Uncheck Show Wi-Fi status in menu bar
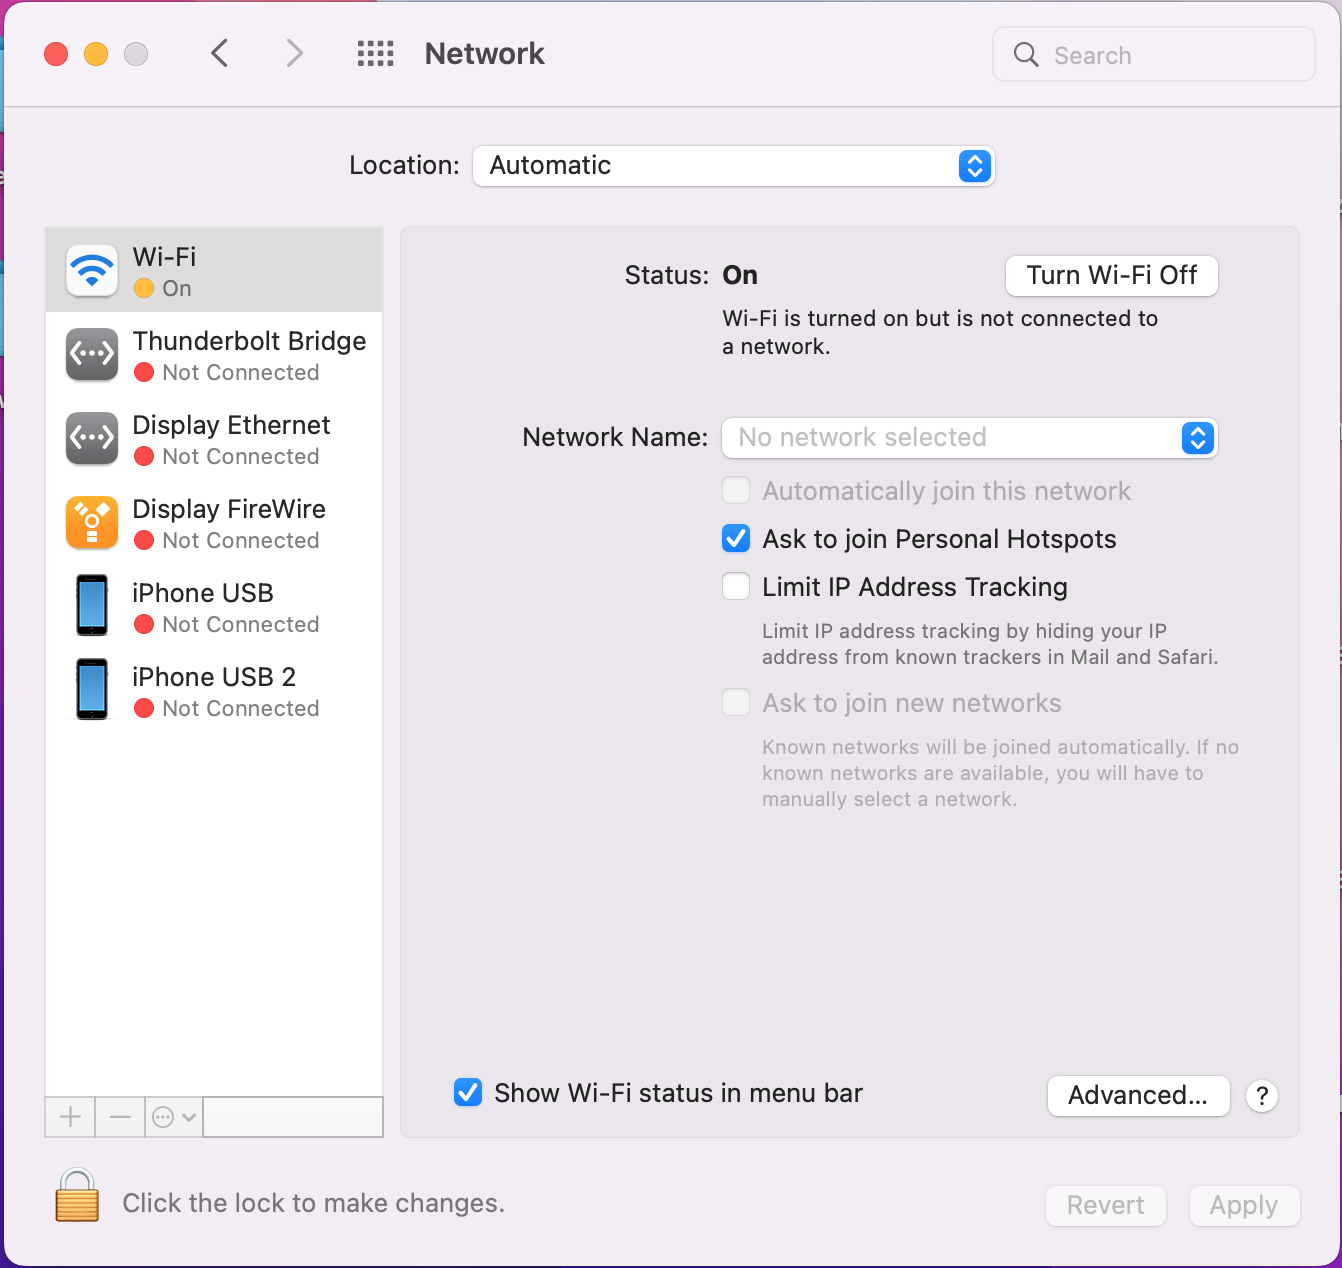The image size is (1342, 1268). pos(467,1092)
